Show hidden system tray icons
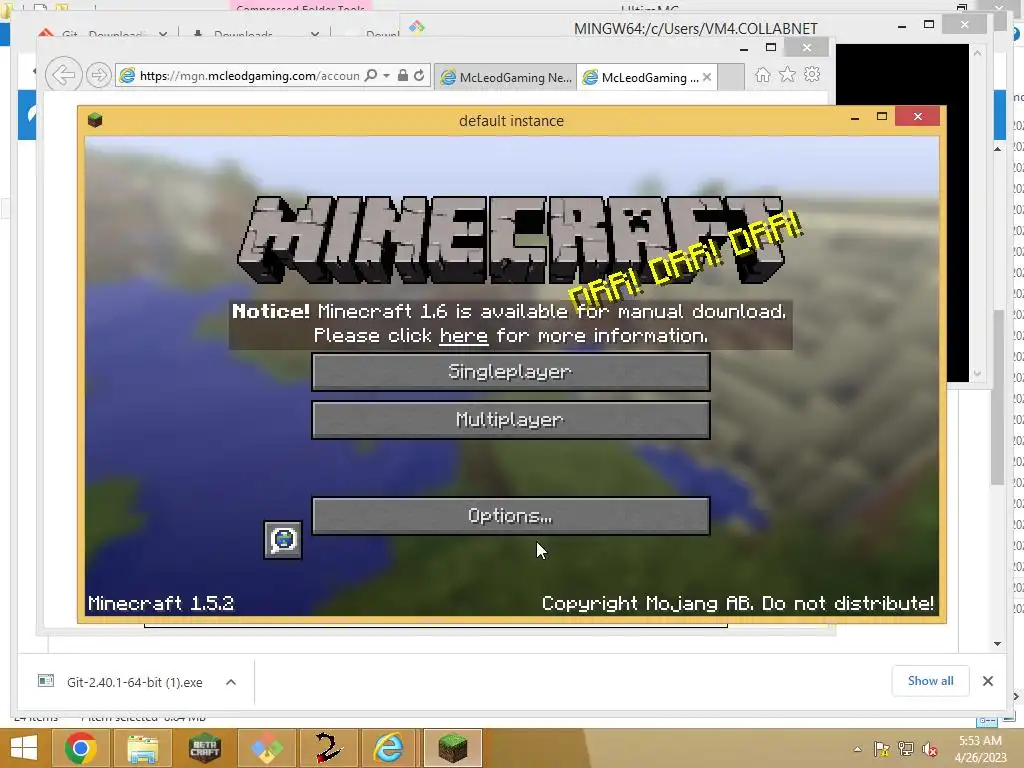This screenshot has width=1024, height=768. (857, 749)
